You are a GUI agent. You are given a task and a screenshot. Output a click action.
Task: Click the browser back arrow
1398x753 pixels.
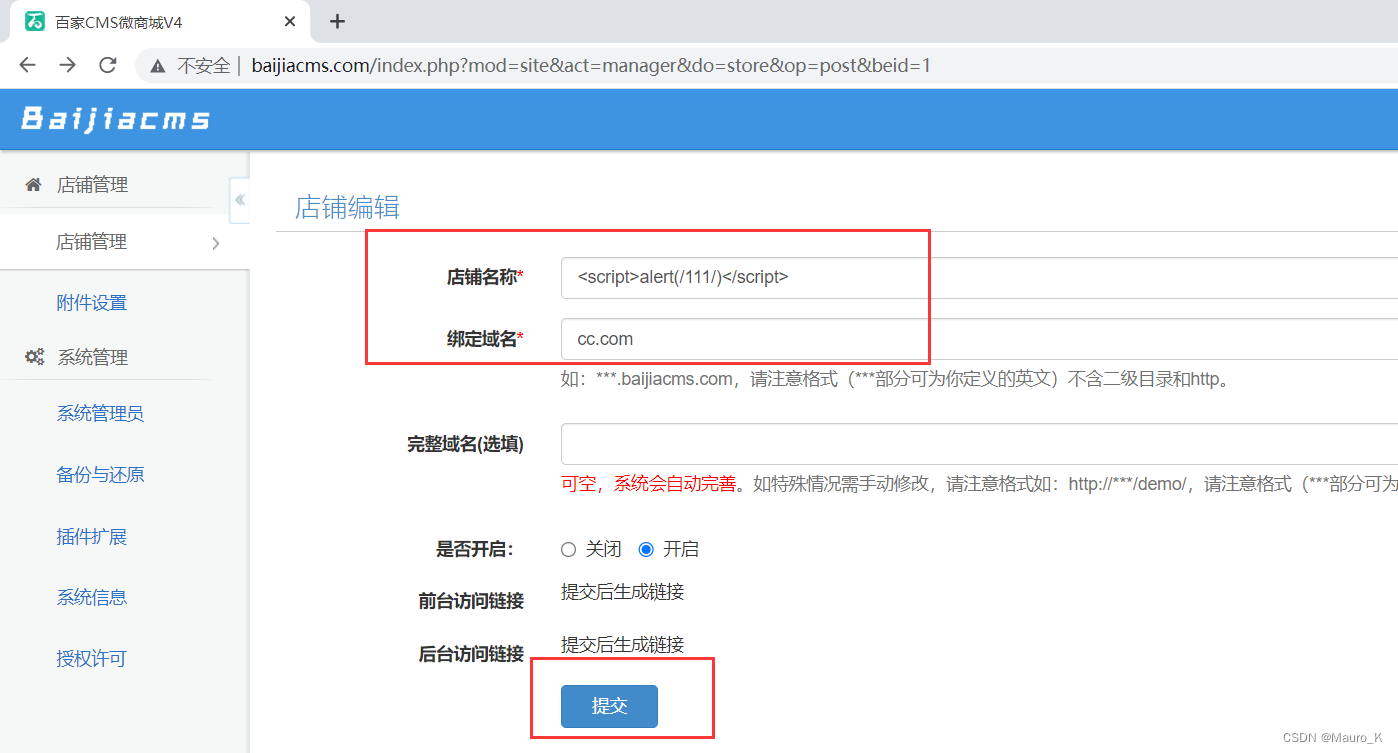[x=27, y=65]
